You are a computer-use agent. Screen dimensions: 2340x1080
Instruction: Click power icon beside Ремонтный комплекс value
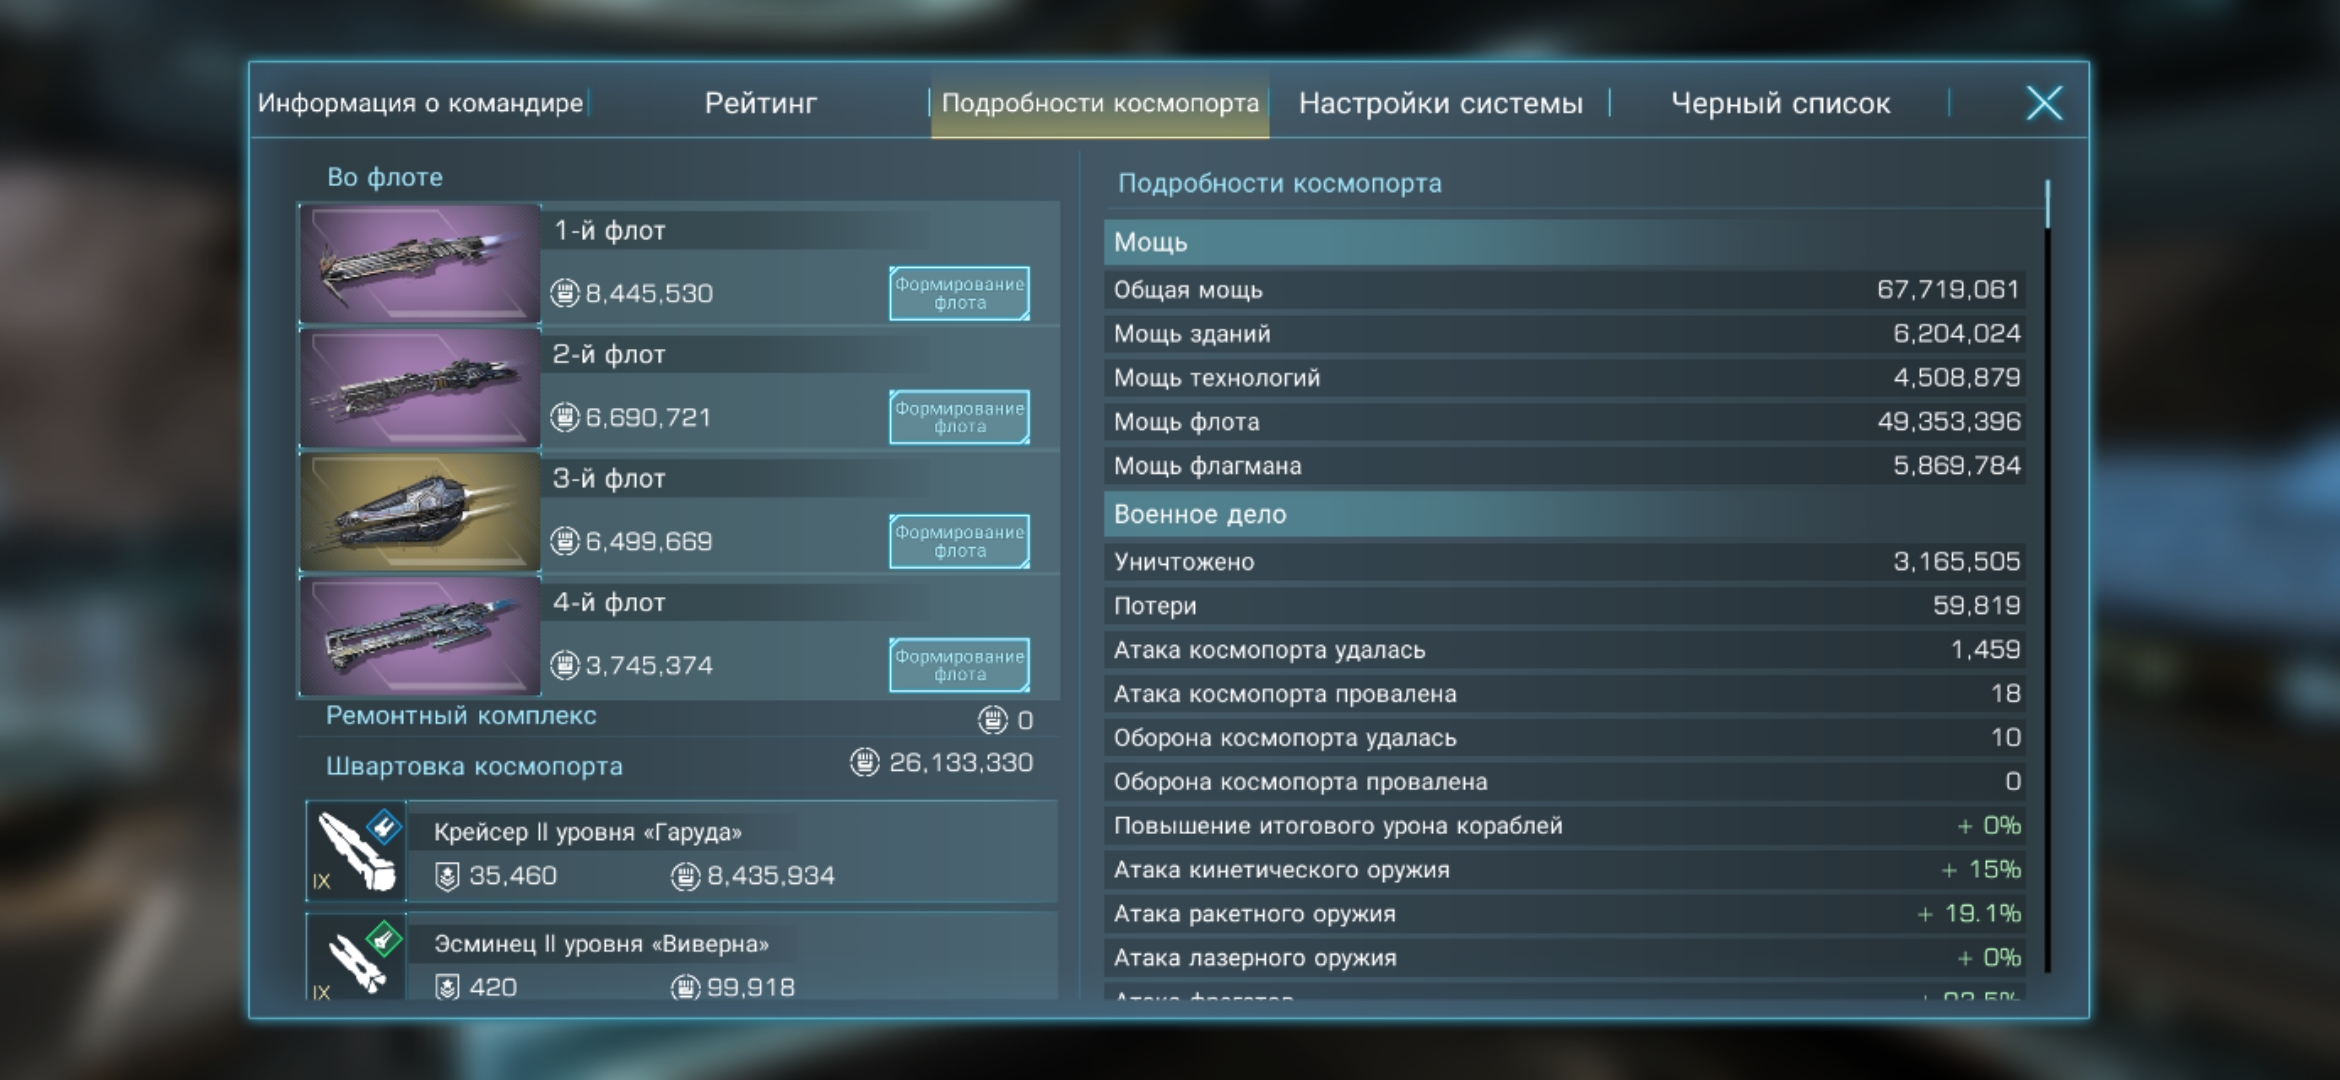[992, 719]
